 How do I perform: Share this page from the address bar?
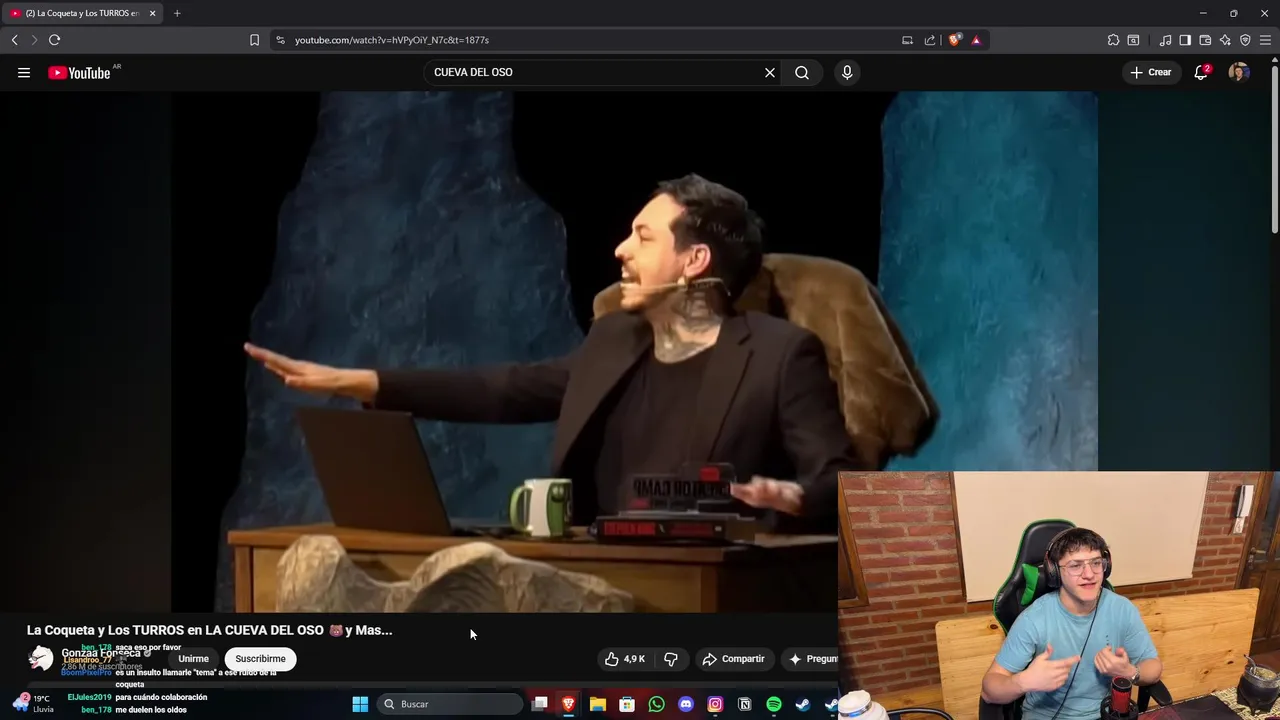pos(930,40)
